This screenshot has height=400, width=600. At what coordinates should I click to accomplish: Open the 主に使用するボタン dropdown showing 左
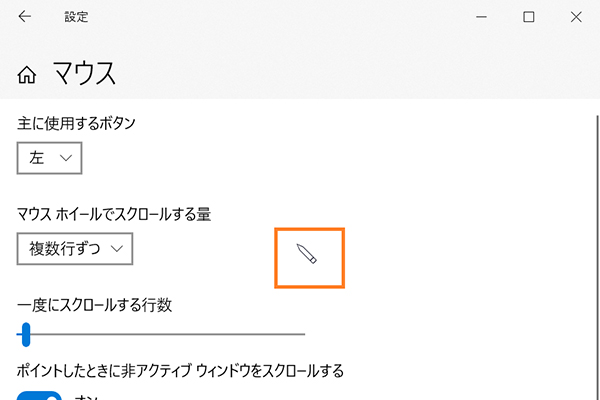pos(49,158)
